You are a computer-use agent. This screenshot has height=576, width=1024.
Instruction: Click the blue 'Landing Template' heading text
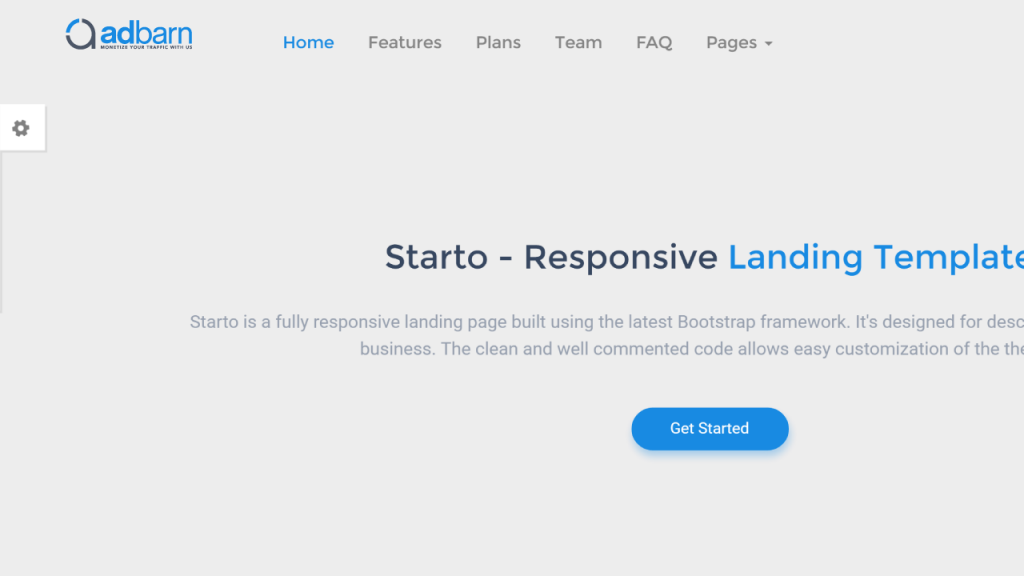[876, 257]
